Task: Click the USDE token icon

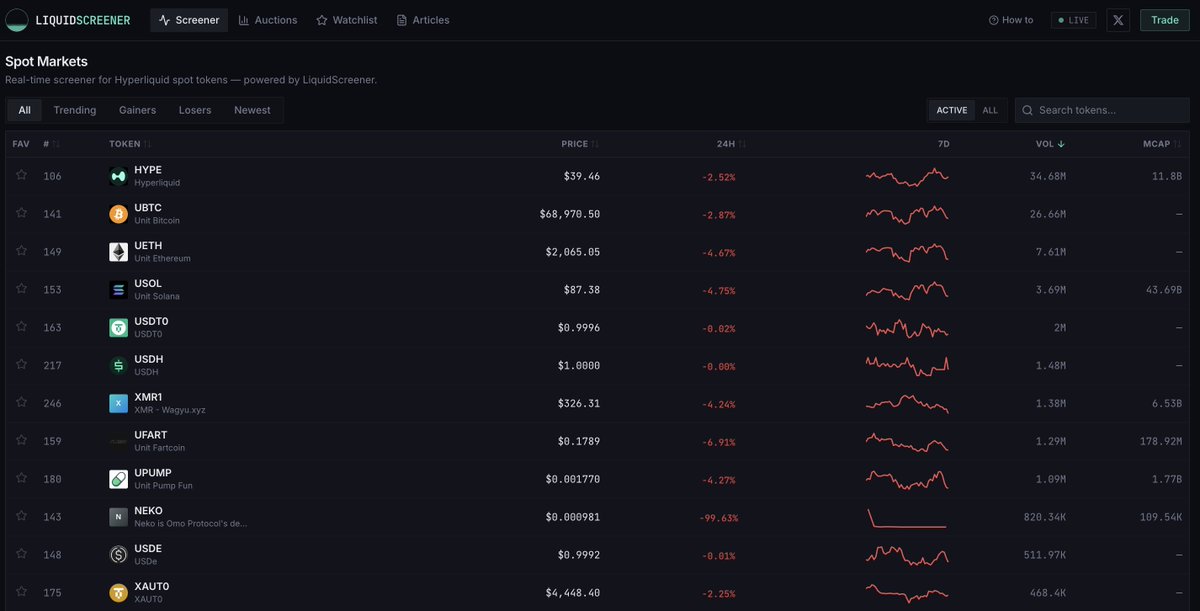Action: pyautogui.click(x=118, y=554)
